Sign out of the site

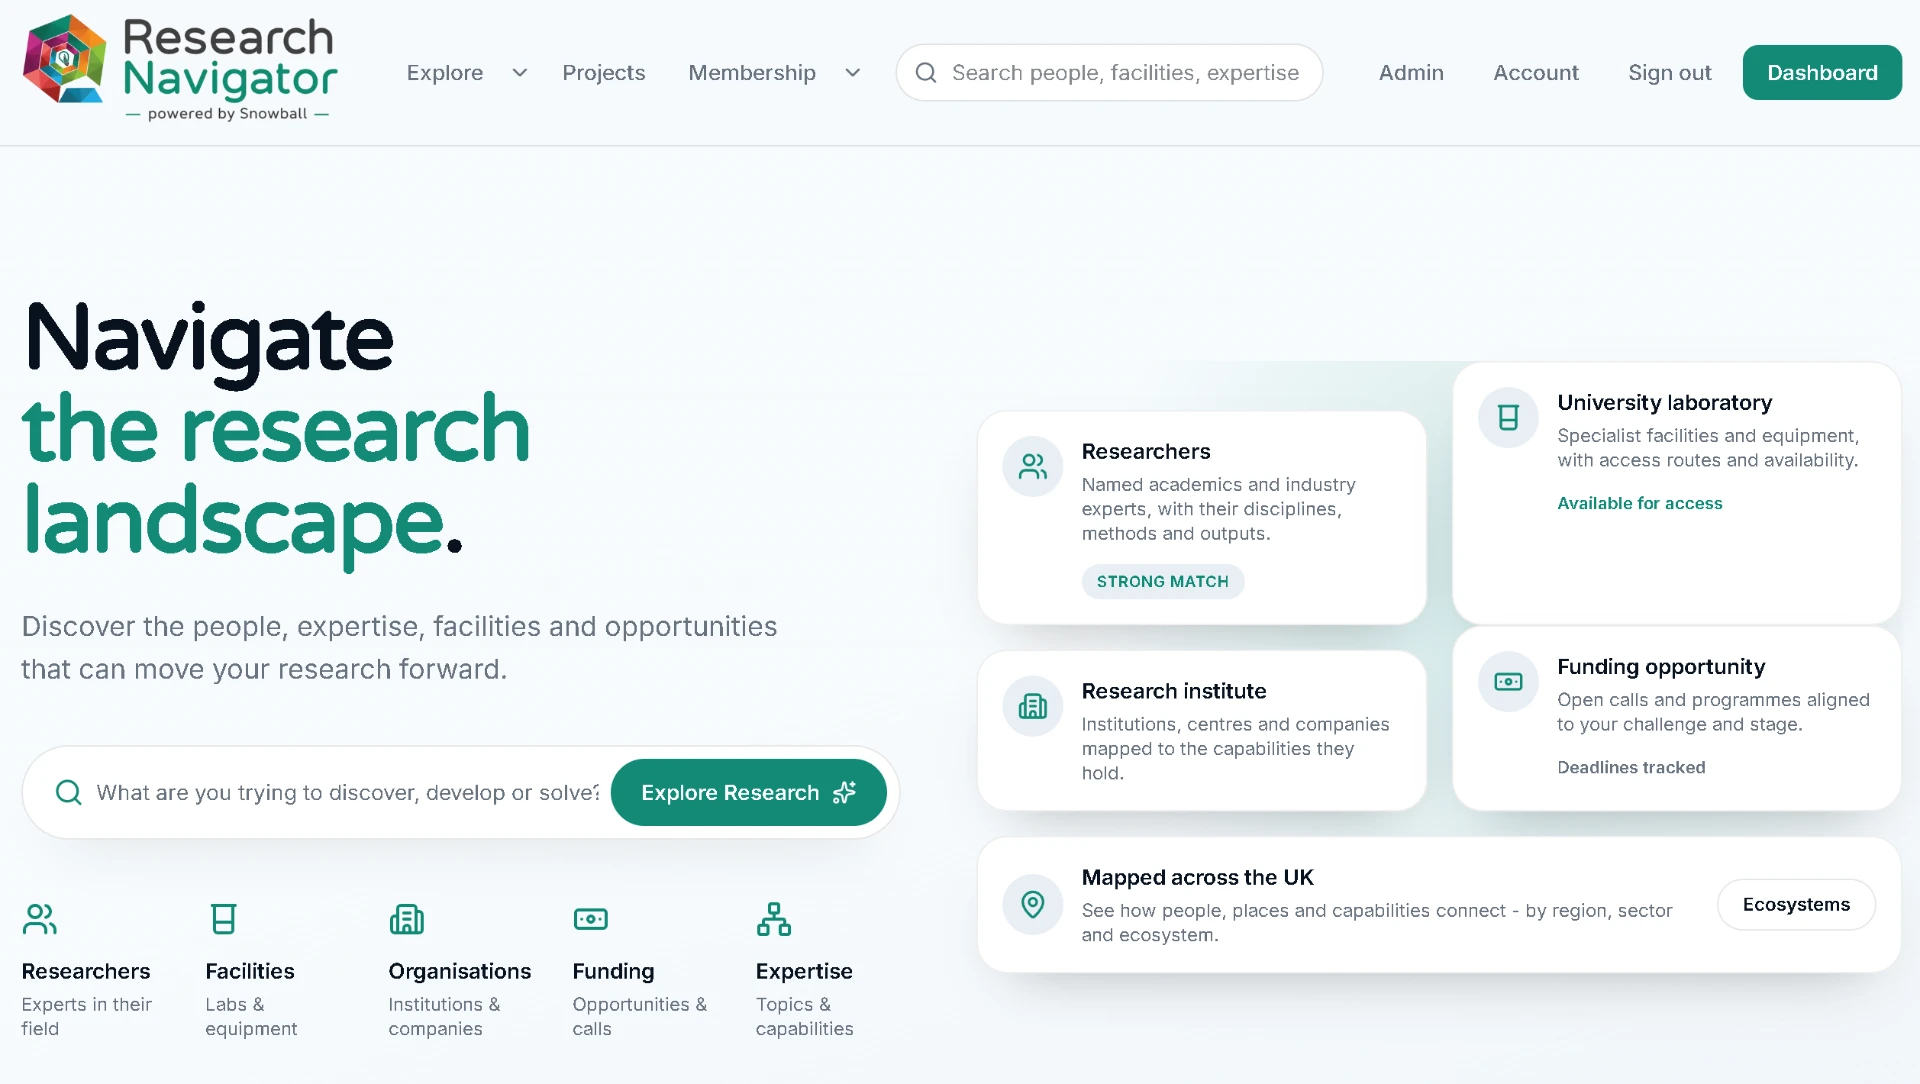click(x=1670, y=73)
